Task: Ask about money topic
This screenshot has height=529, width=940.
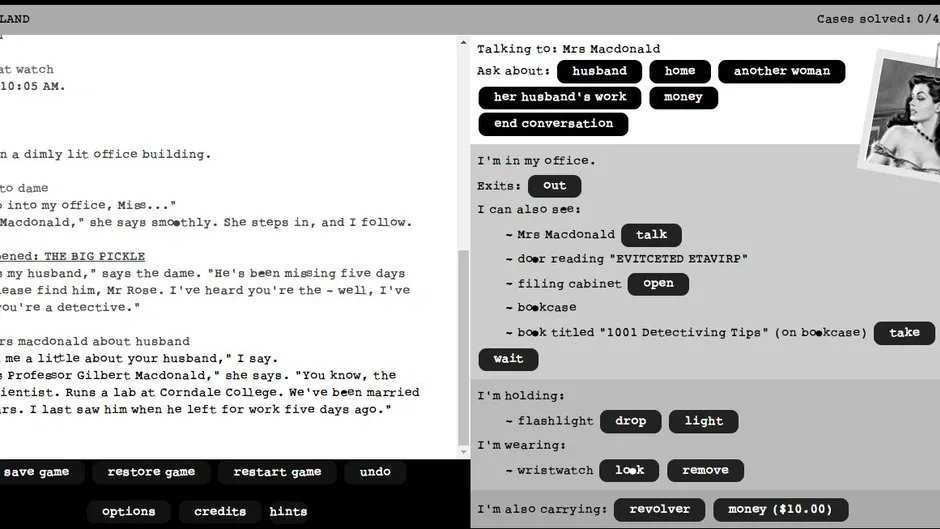Action: click(x=683, y=97)
